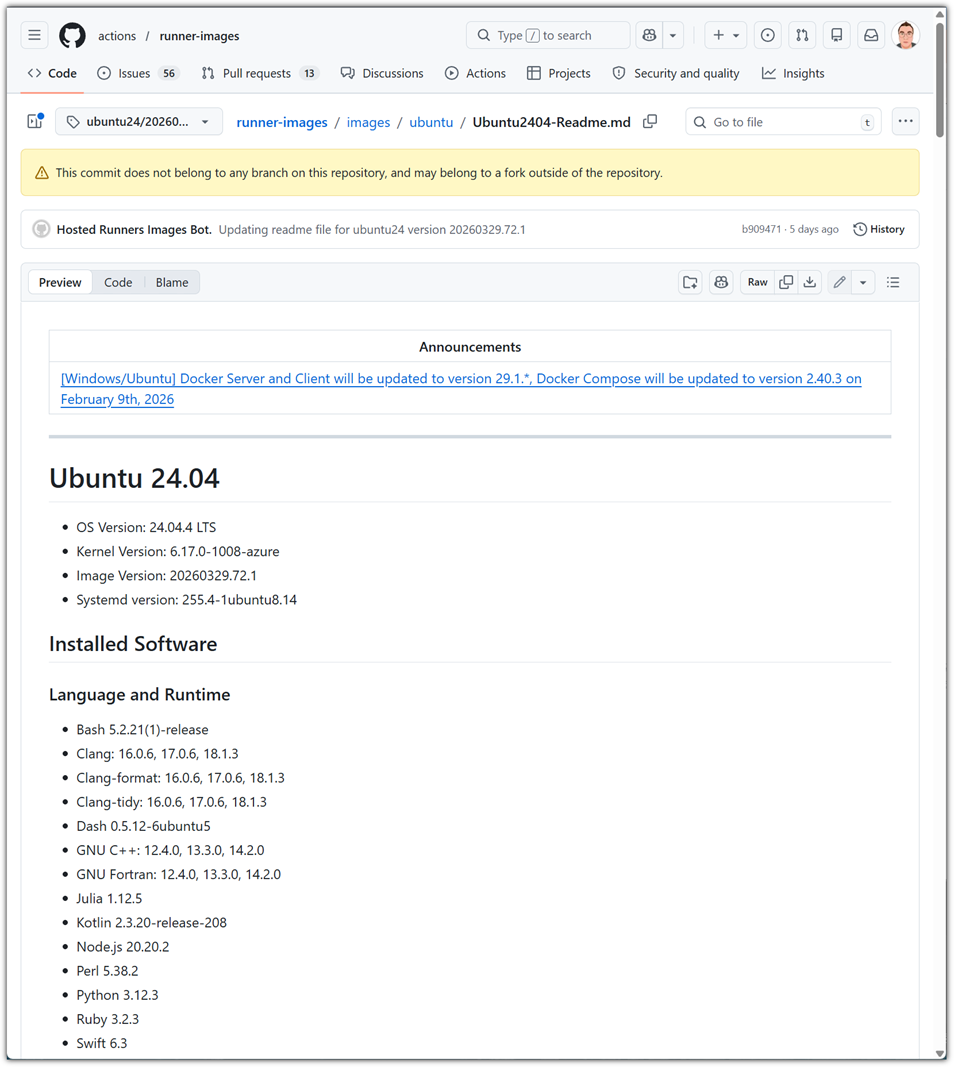
Task: Open notifications inbox icon
Action: click(871, 35)
